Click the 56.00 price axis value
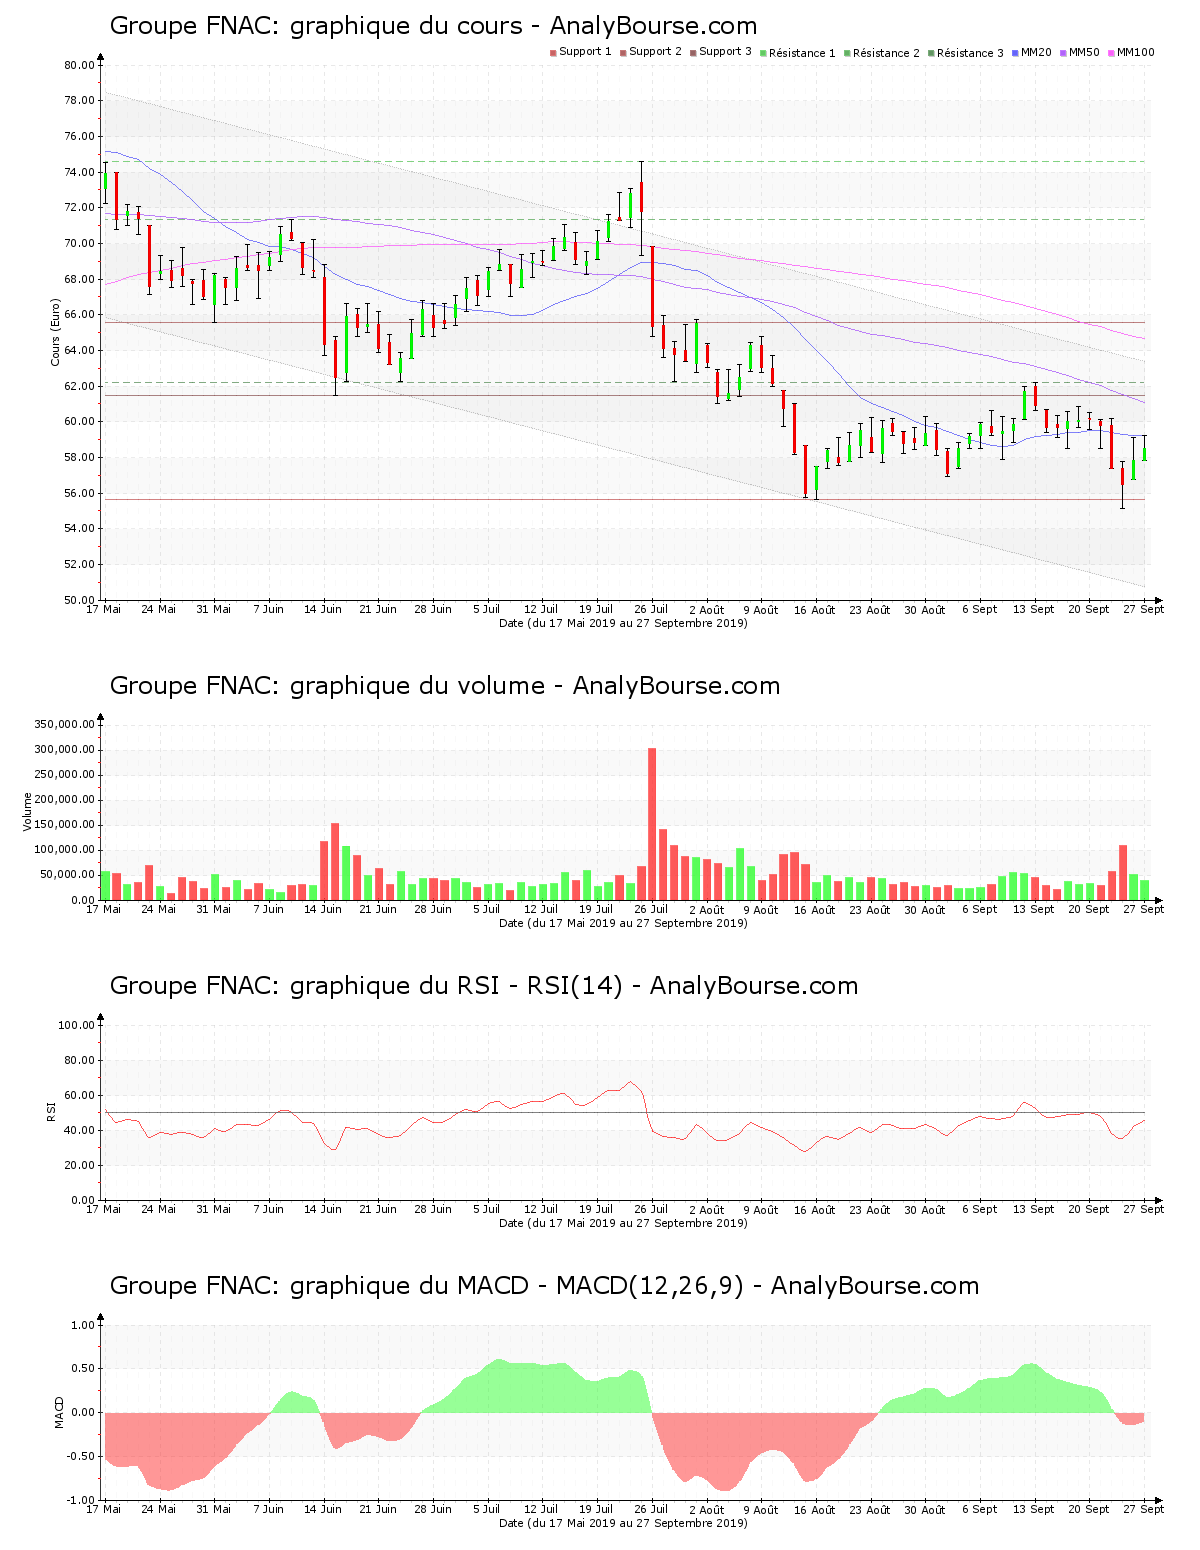The image size is (1200, 1550). [79, 493]
